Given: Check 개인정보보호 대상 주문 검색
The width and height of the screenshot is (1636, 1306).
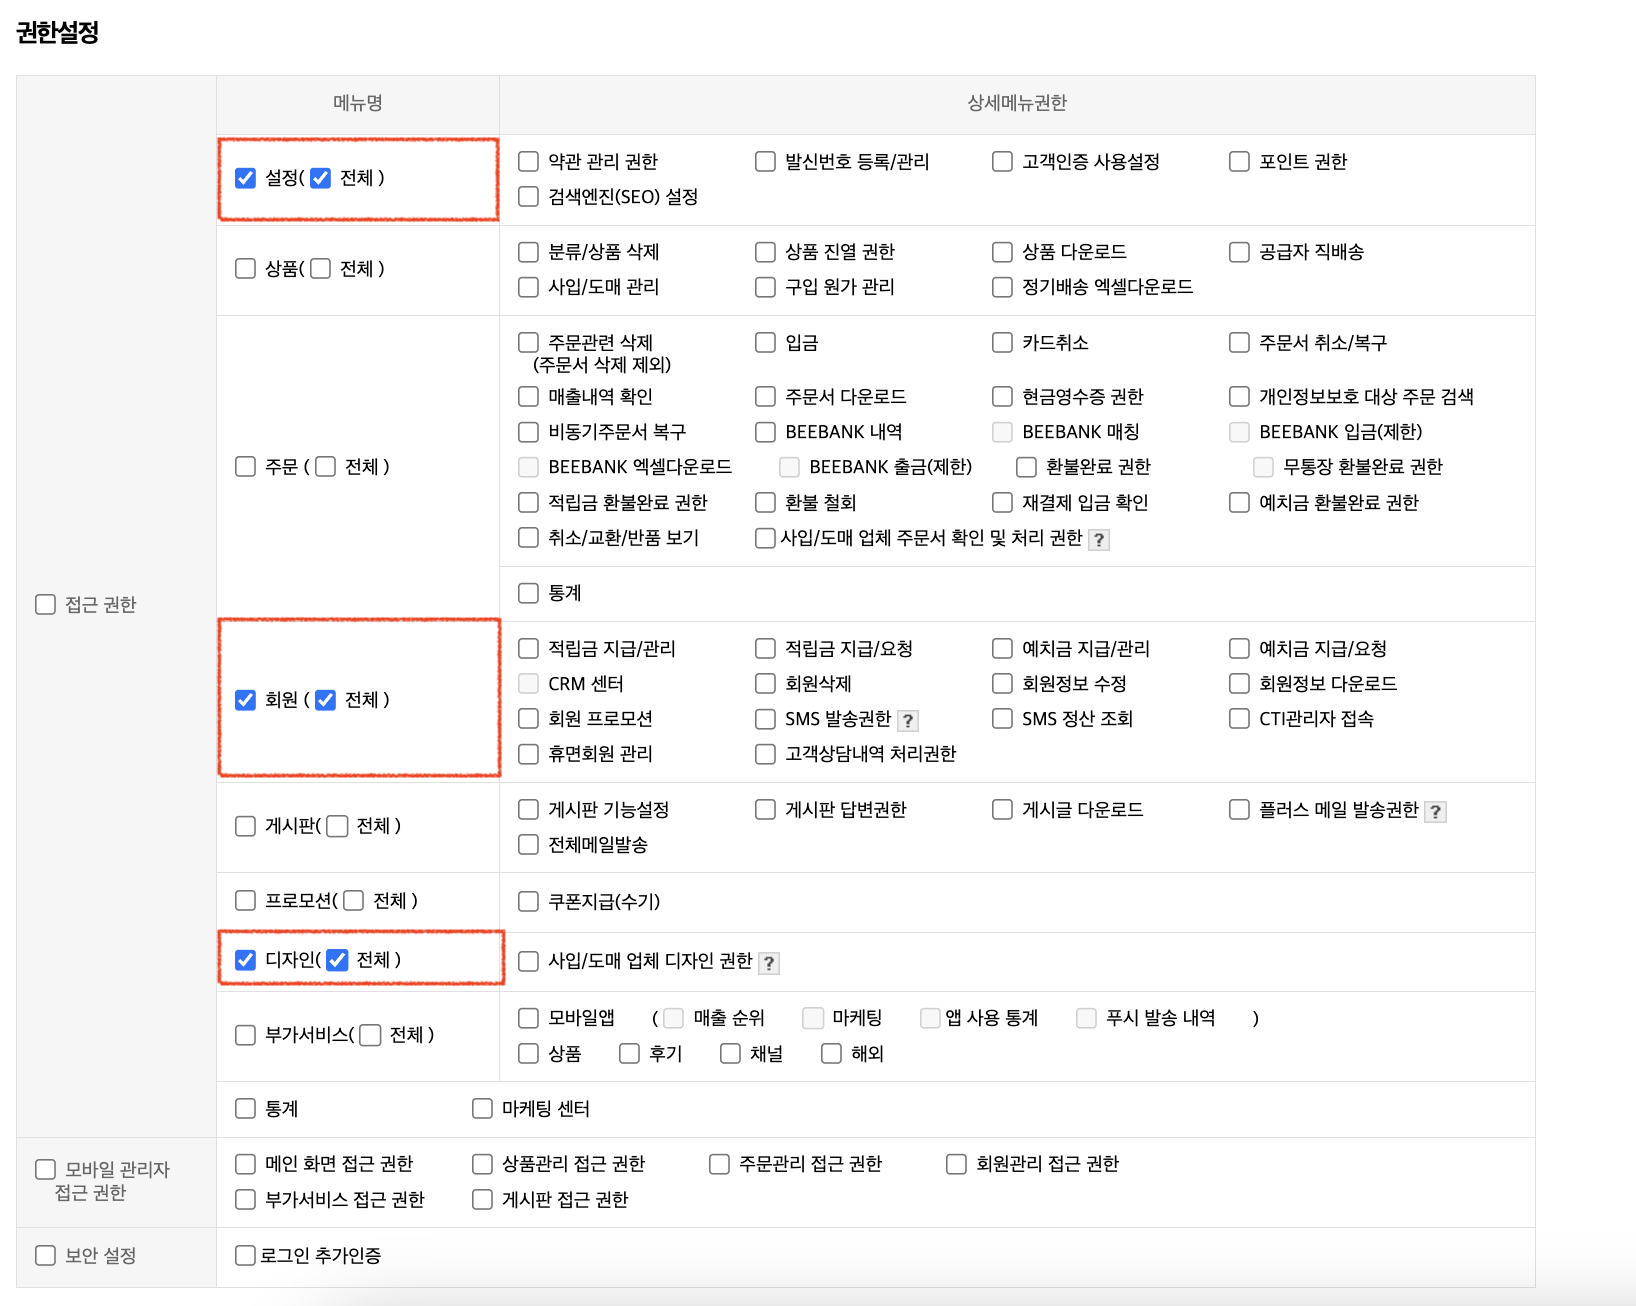Looking at the screenshot, I should (x=1239, y=397).
